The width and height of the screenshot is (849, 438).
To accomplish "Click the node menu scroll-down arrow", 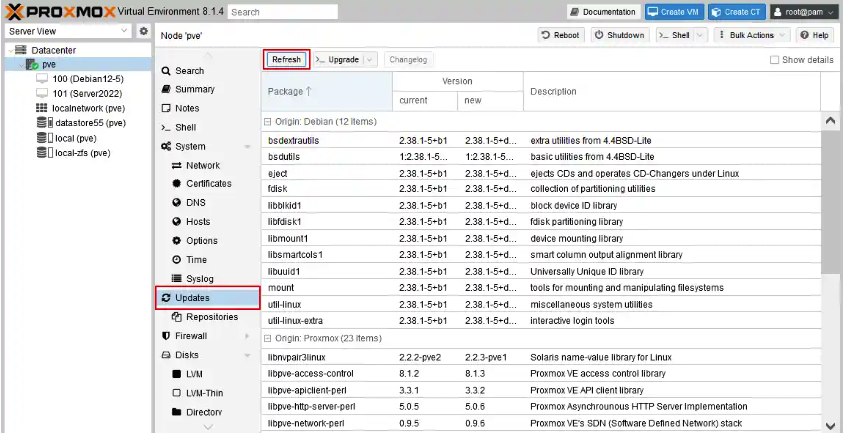I will coord(208,427).
